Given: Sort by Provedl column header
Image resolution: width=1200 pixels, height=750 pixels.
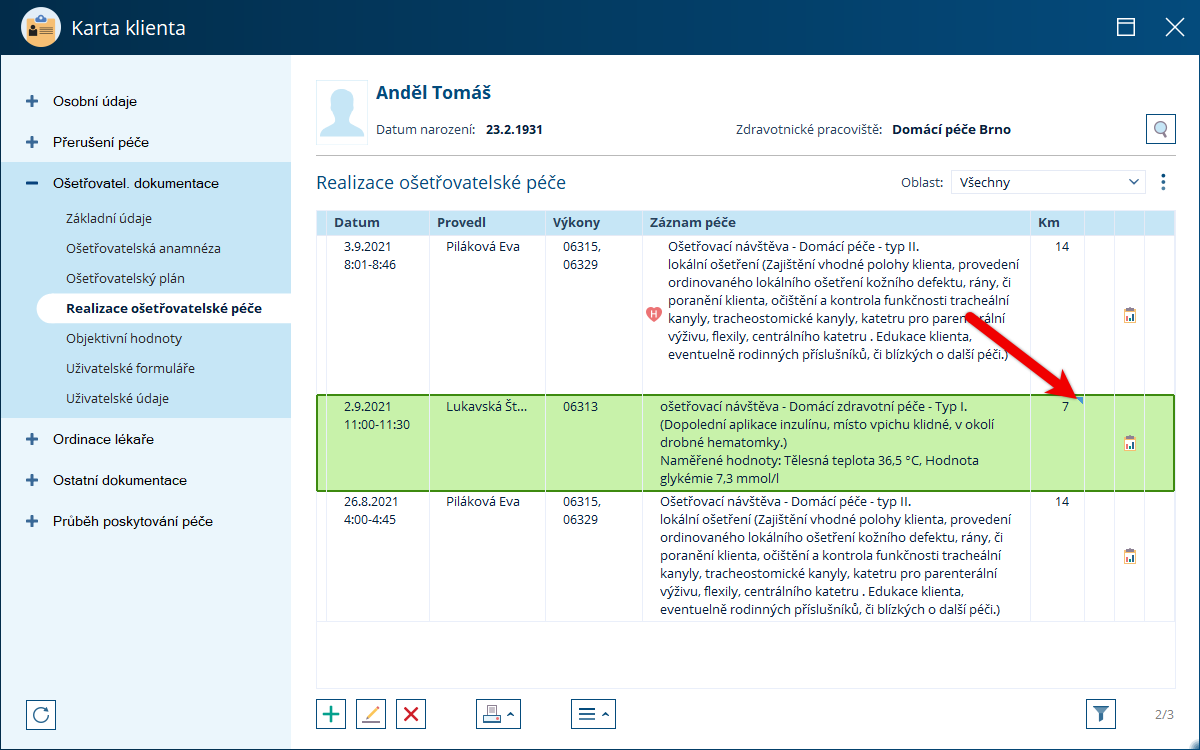Looking at the screenshot, I should 486,223.
